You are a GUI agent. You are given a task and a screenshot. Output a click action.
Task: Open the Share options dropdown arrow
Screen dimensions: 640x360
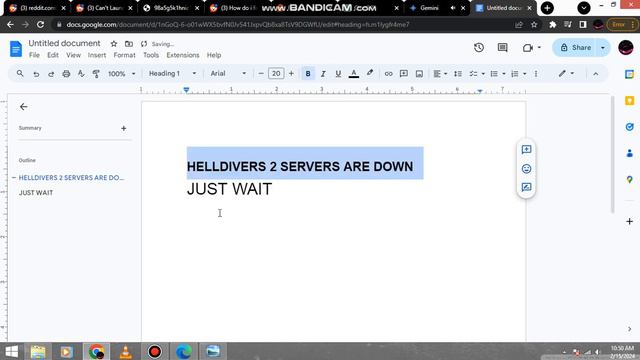point(603,48)
